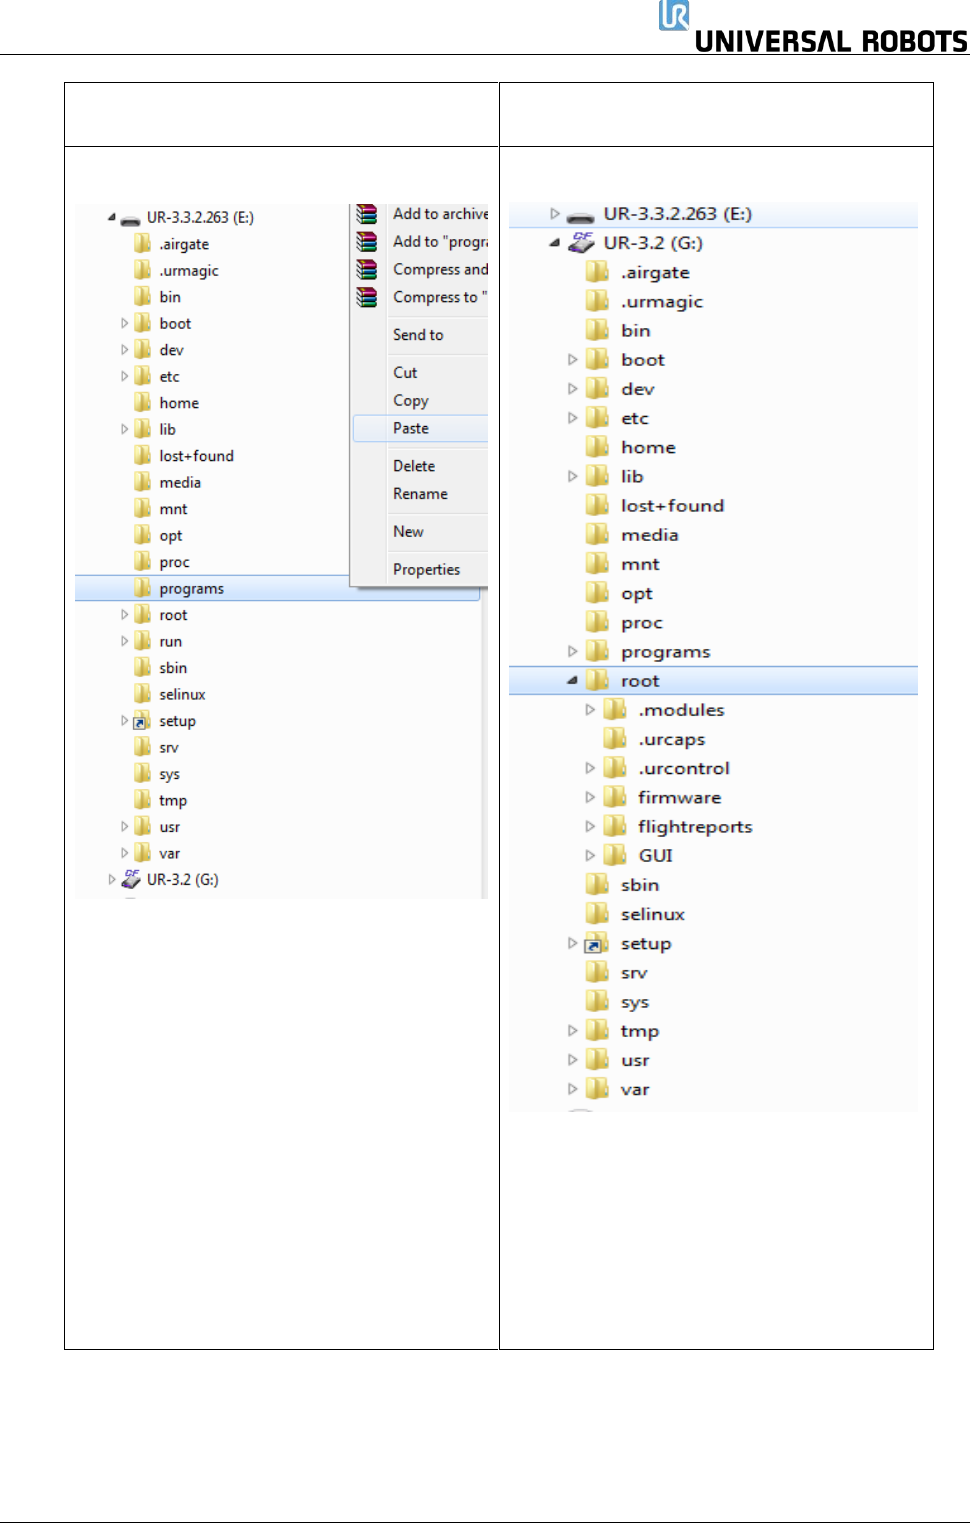
Task: Collapse the UR-3.3.2.263 (E:) drive in left tree
Action: tap(112, 217)
